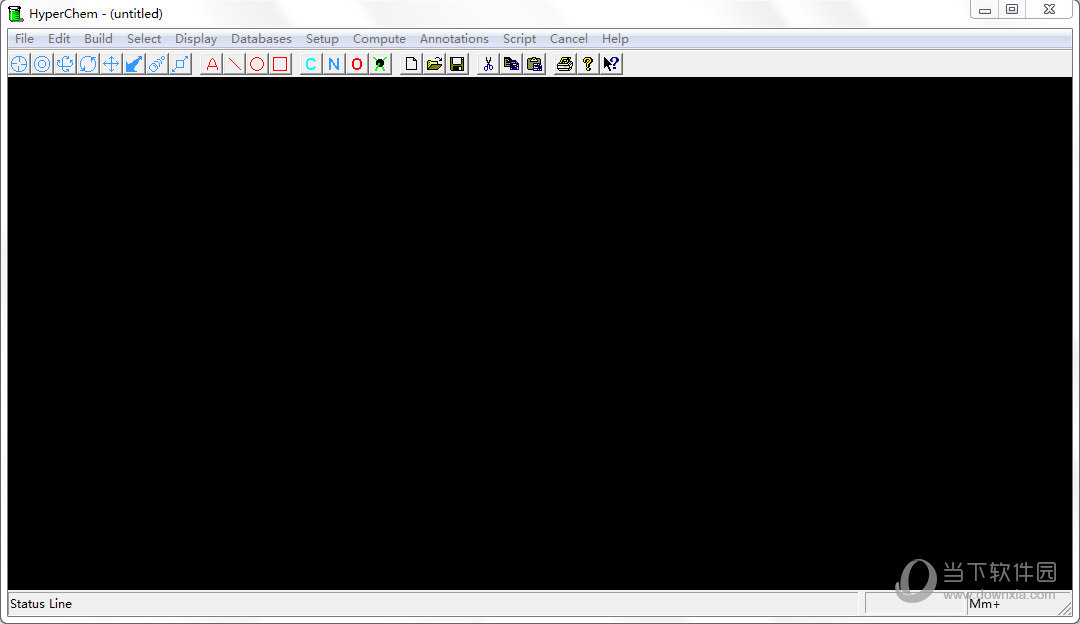This screenshot has height=624, width=1080.
Task: Create a new file with blank page icon
Action: click(411, 64)
